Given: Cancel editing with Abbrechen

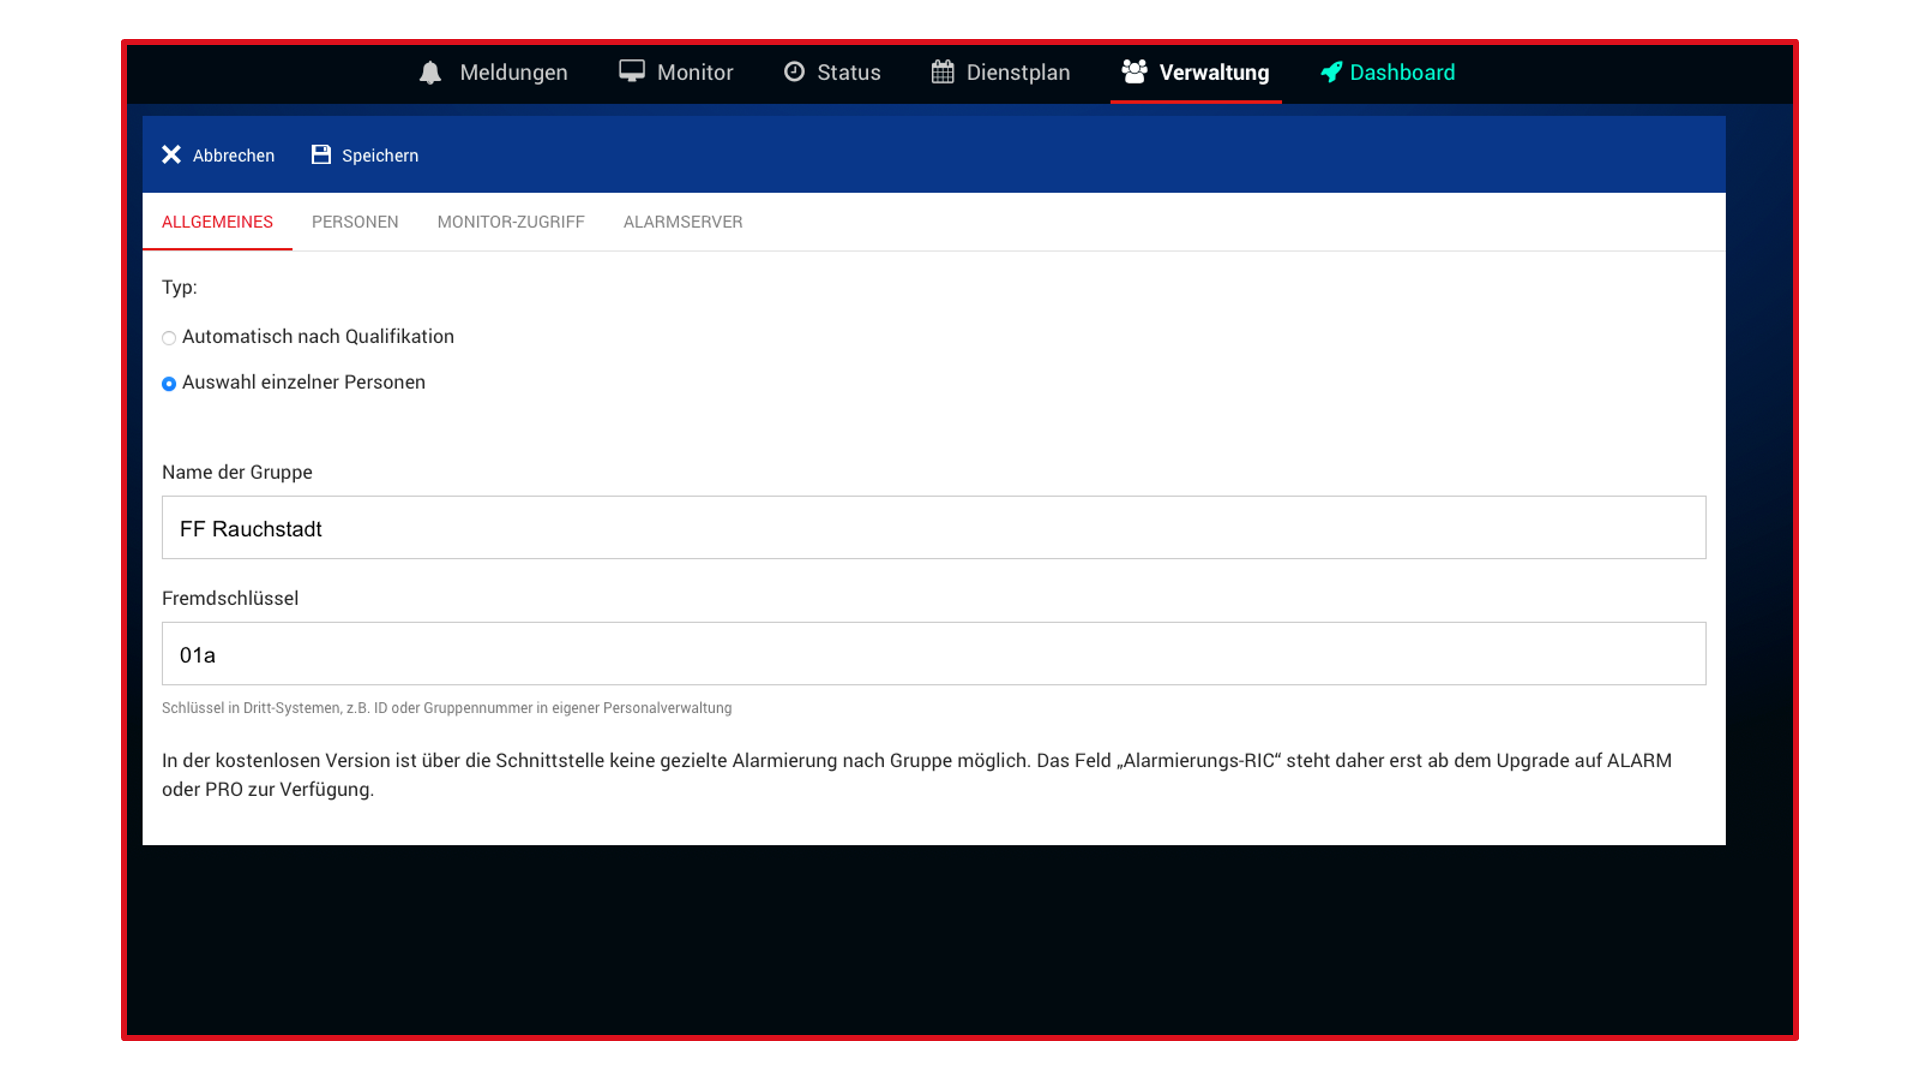Looking at the screenshot, I should point(218,155).
